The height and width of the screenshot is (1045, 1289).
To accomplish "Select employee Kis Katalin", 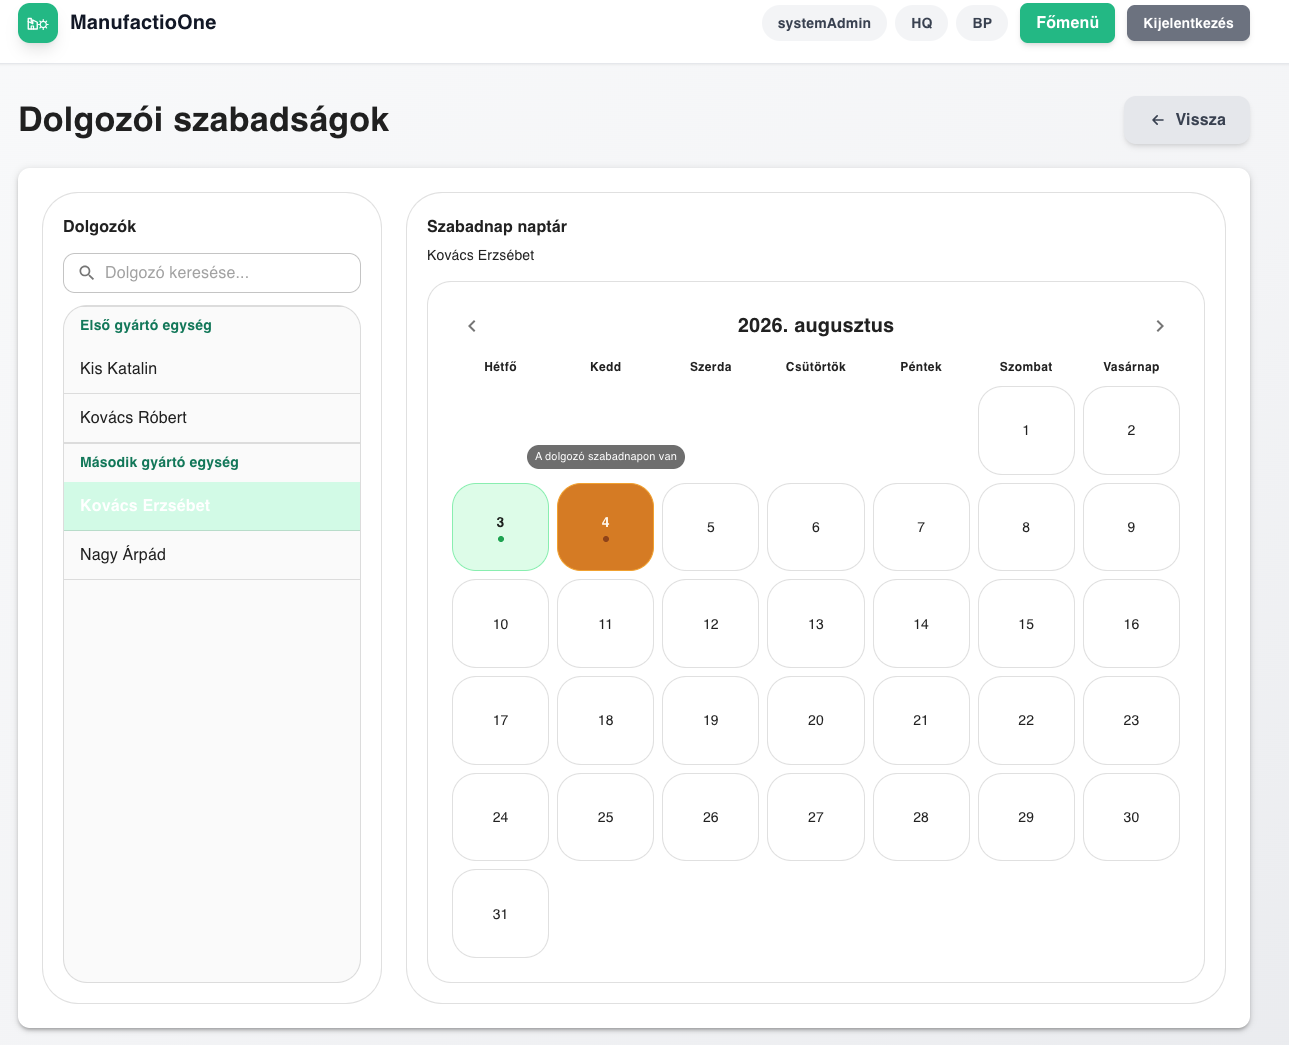I will coord(212,369).
